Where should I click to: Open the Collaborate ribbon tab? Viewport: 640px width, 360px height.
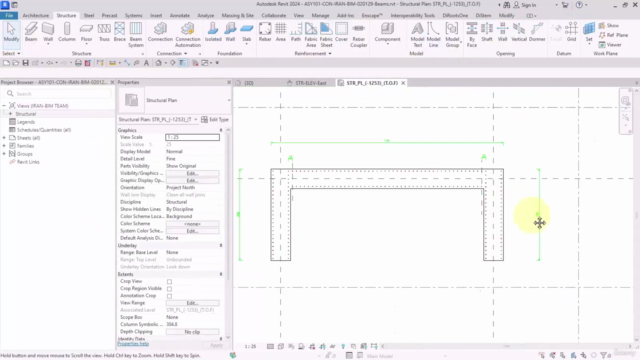(x=273, y=16)
